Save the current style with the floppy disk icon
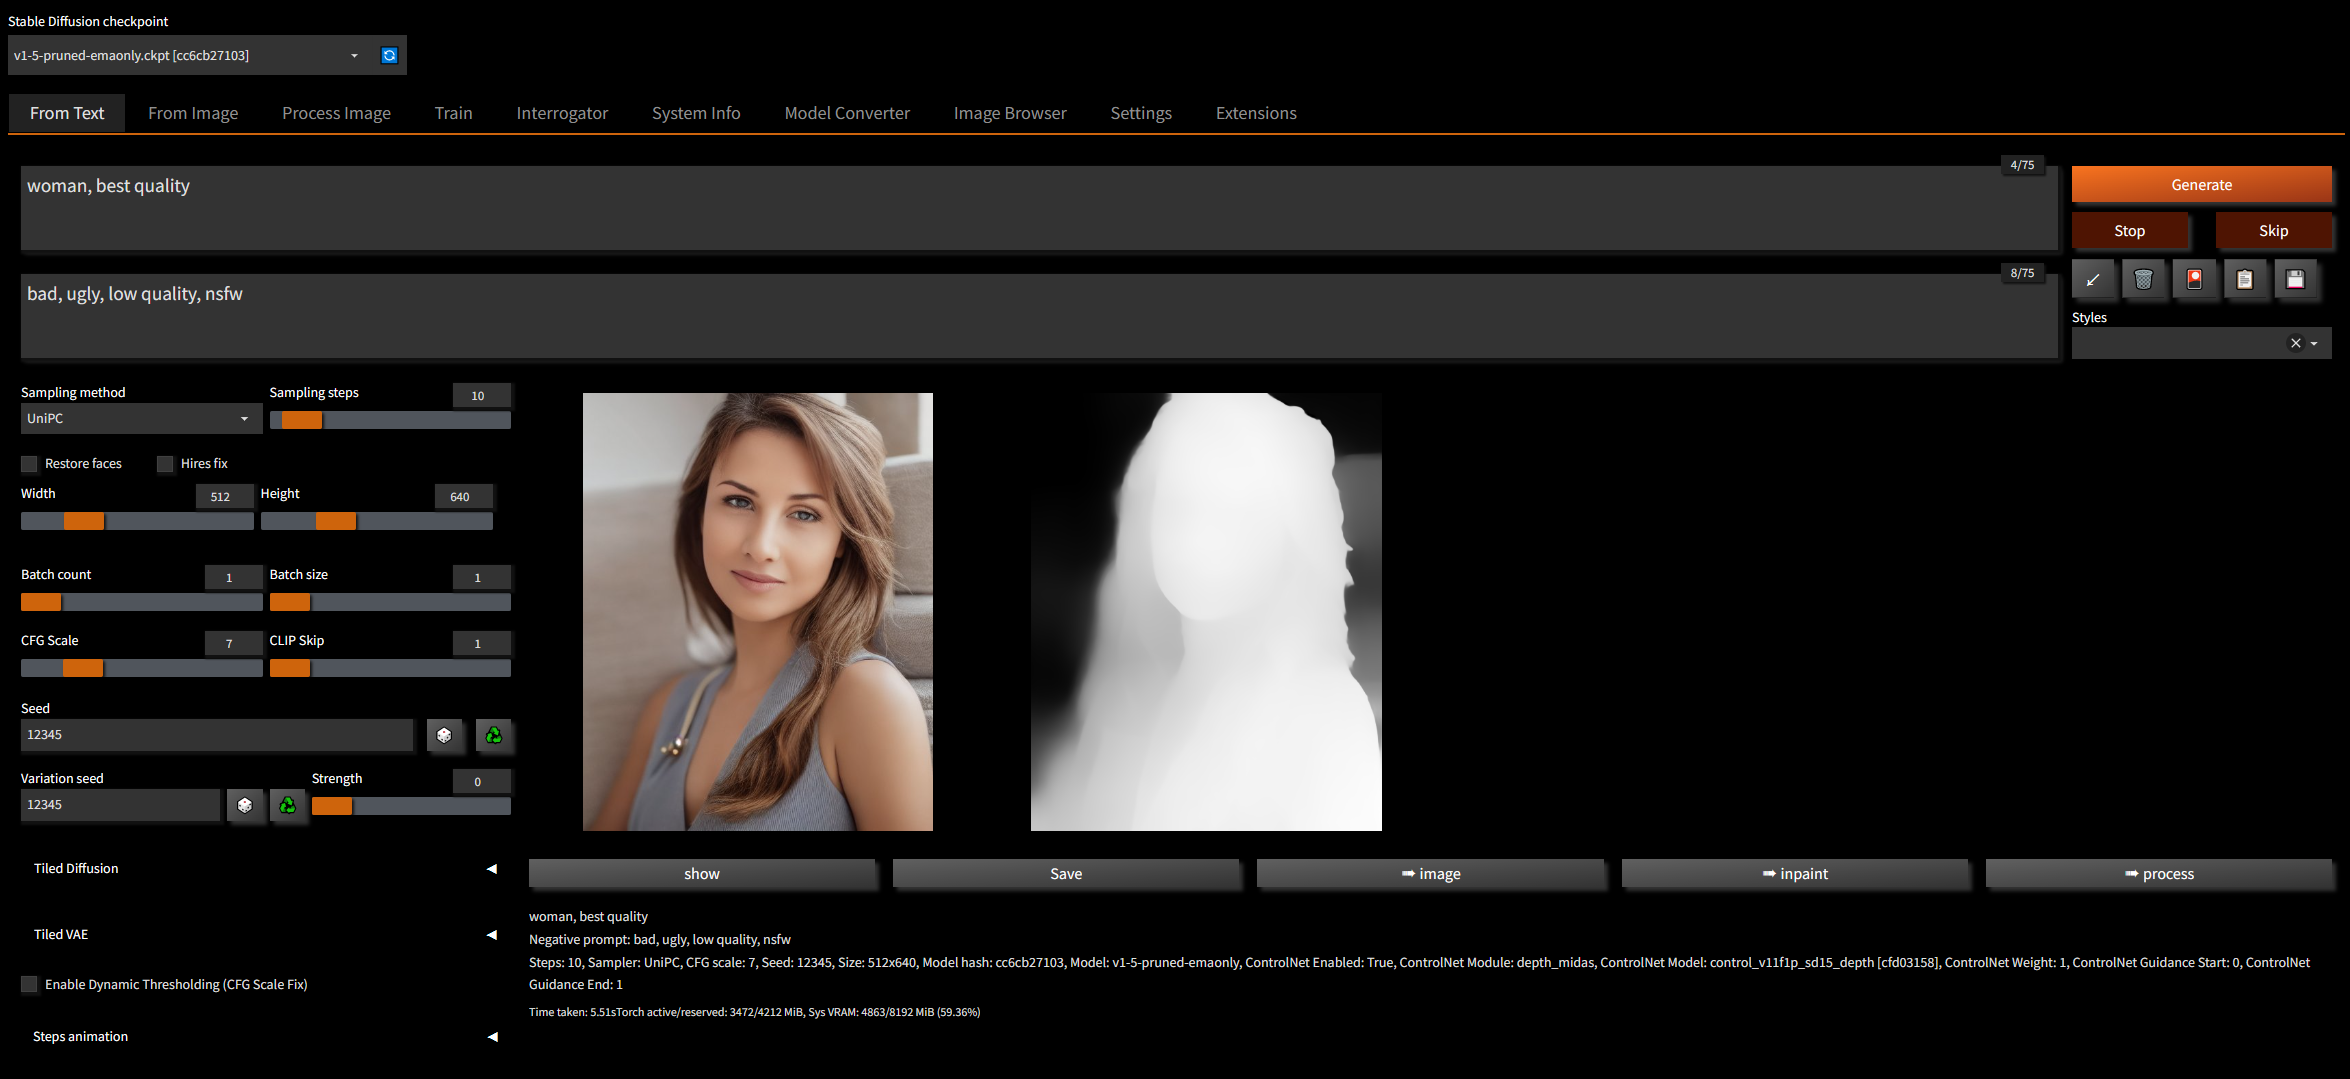The height and width of the screenshot is (1079, 2350). (2297, 280)
